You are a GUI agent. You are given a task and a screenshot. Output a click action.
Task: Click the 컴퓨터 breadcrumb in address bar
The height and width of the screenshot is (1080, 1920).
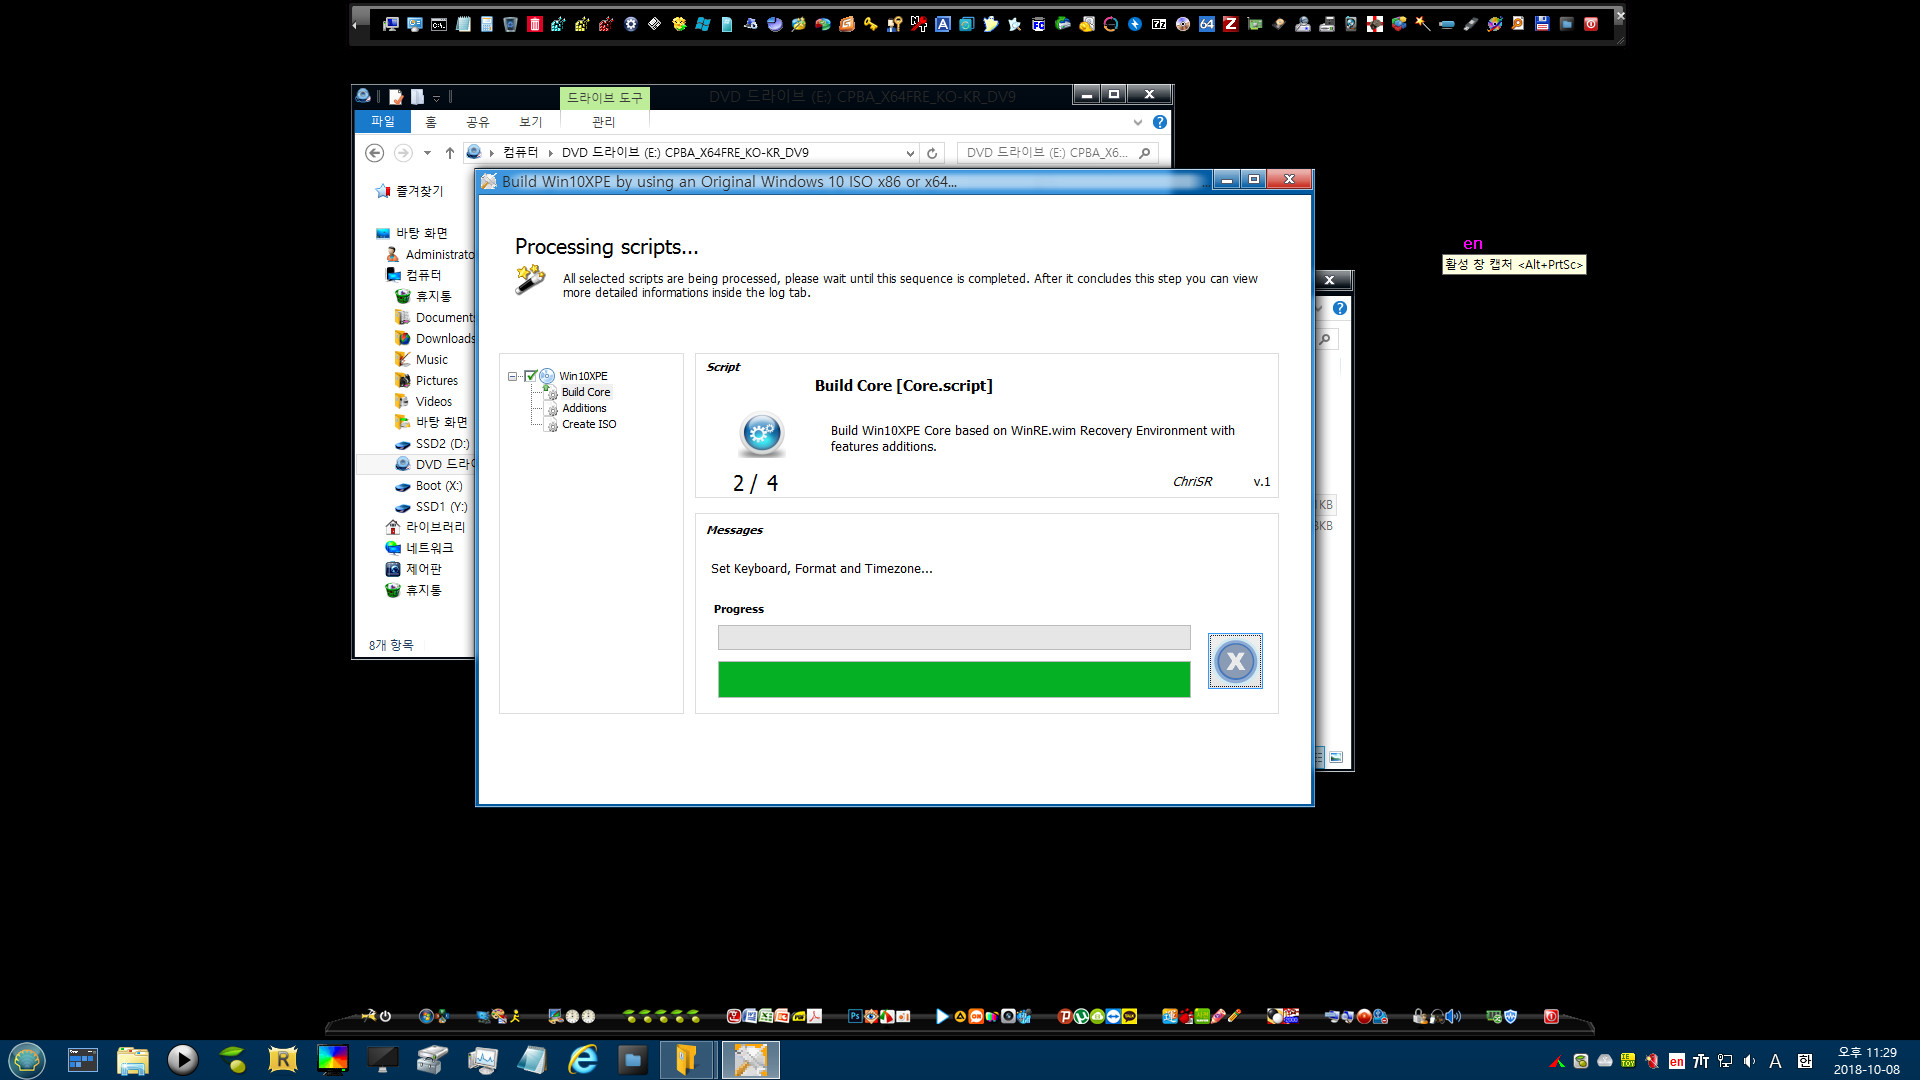(x=520, y=153)
